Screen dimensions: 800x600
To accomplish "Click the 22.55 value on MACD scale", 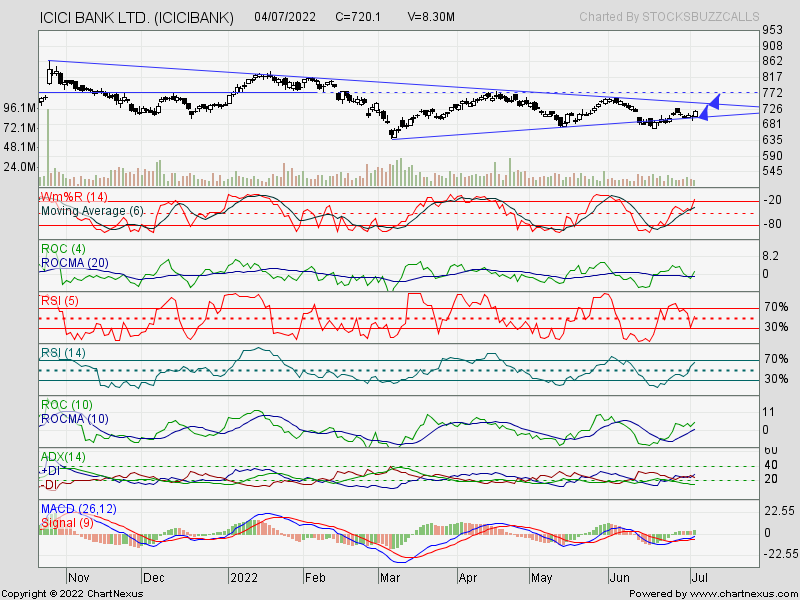I will coord(778,511).
